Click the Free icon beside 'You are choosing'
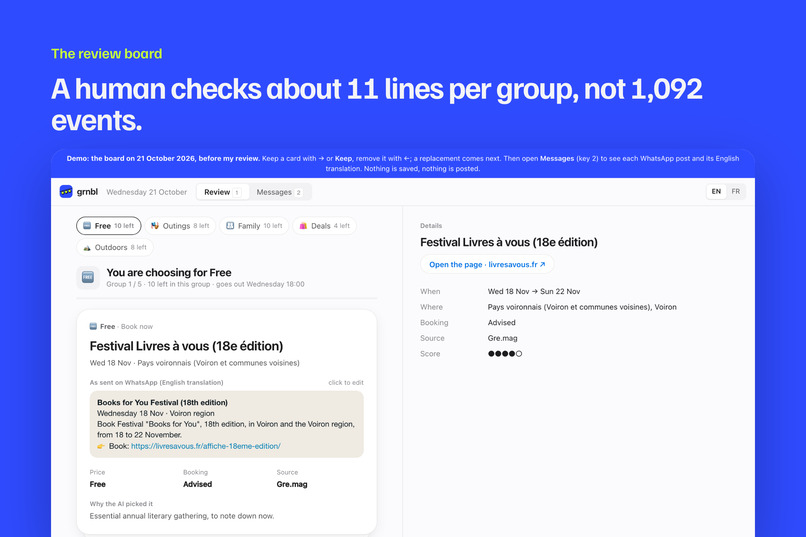The image size is (806, 537). (x=88, y=277)
